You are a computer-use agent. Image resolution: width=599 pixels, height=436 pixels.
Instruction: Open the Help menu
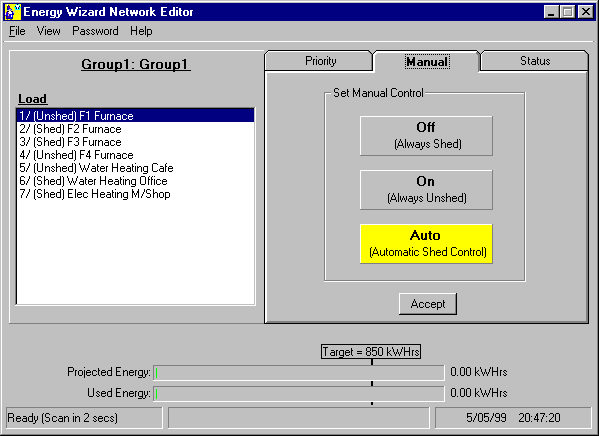141,31
